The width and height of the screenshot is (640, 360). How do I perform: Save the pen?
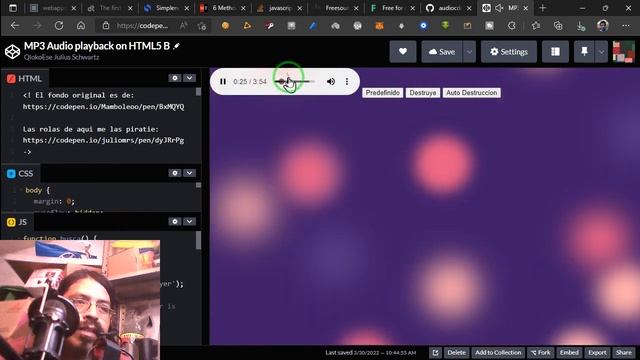(442, 51)
